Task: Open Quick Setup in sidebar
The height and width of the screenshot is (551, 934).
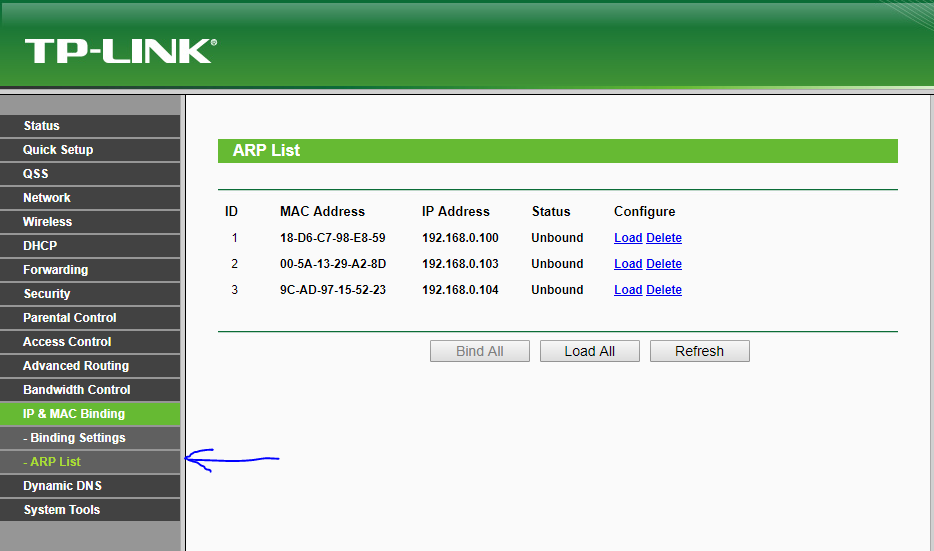Action: click(90, 150)
